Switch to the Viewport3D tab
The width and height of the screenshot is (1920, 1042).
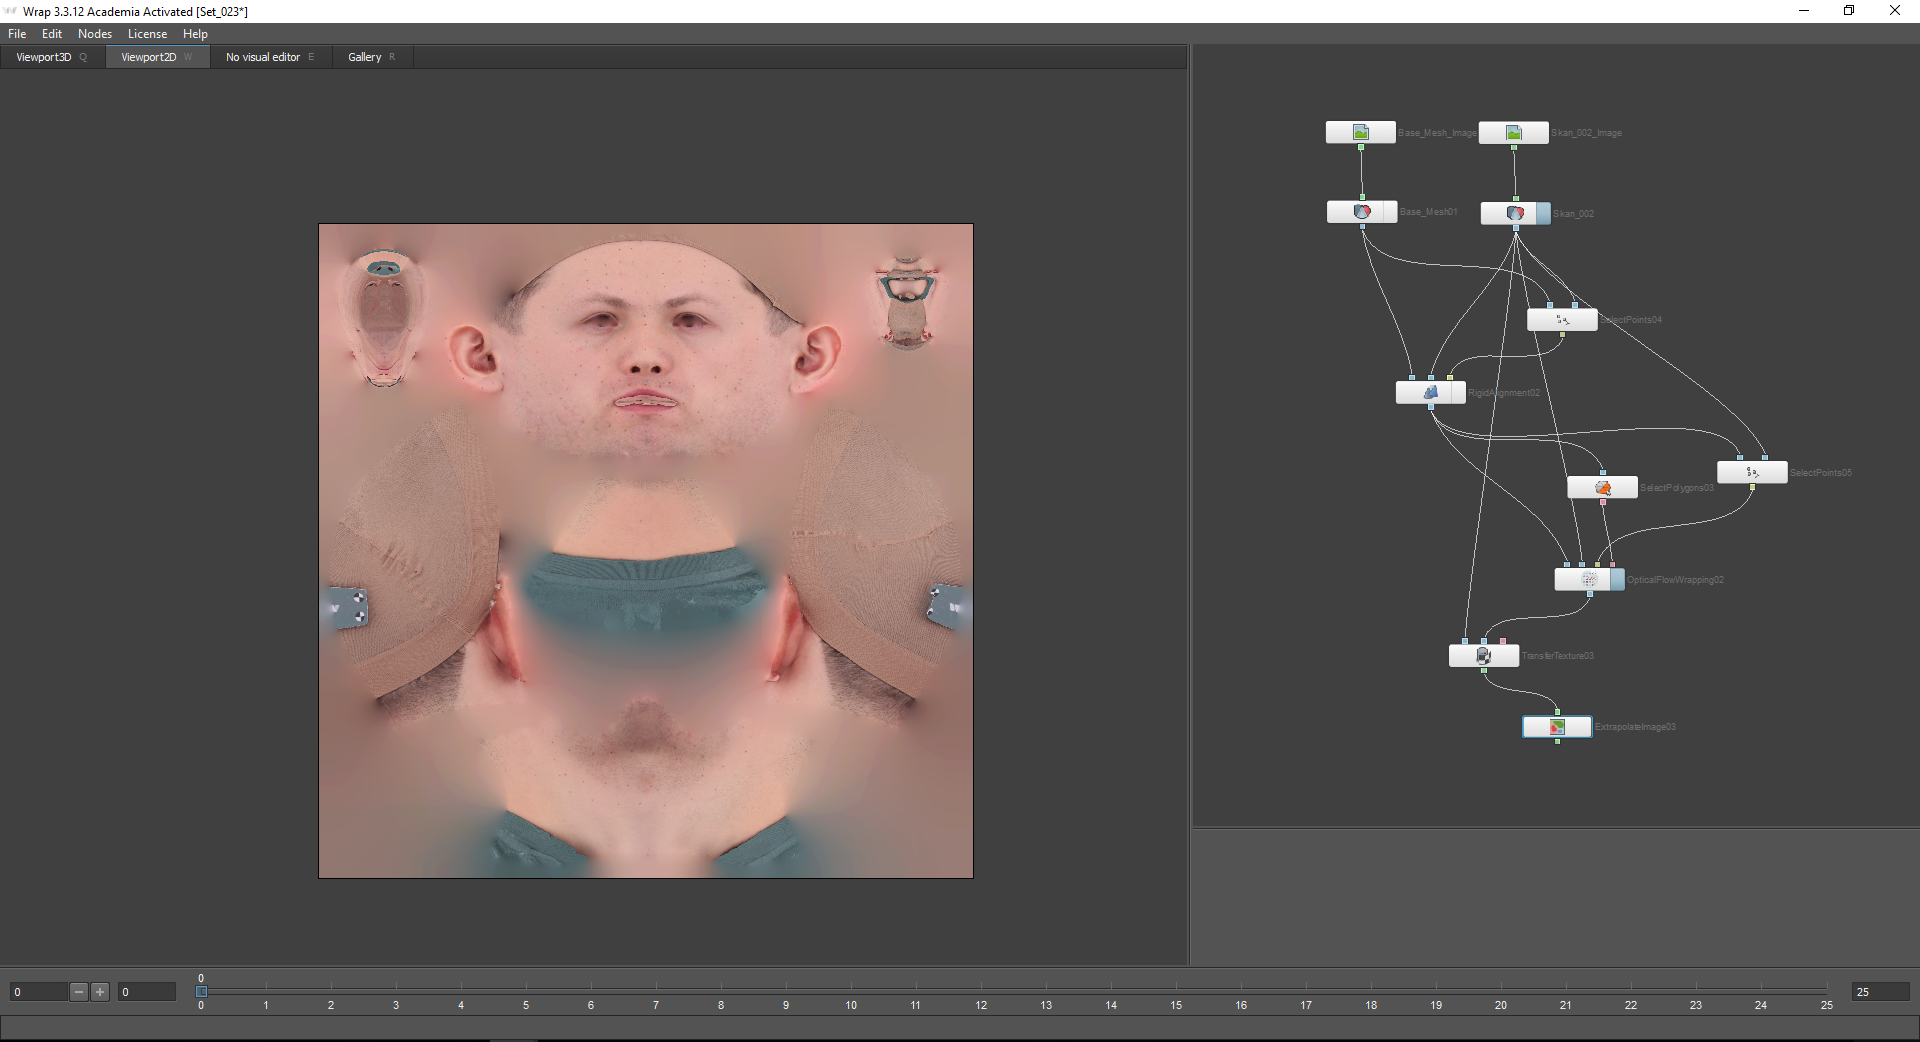pyautogui.click(x=52, y=57)
